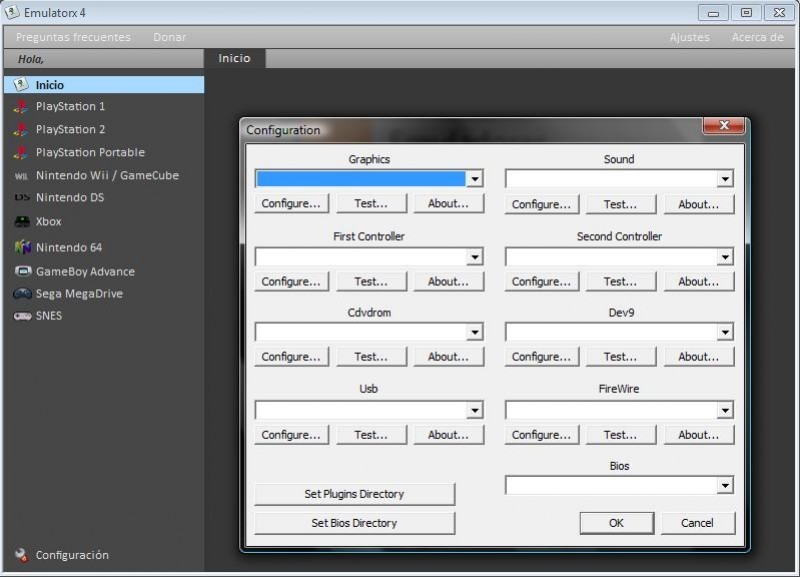
Task: Click the PlayStation 1 logo icon
Action: tap(21, 107)
